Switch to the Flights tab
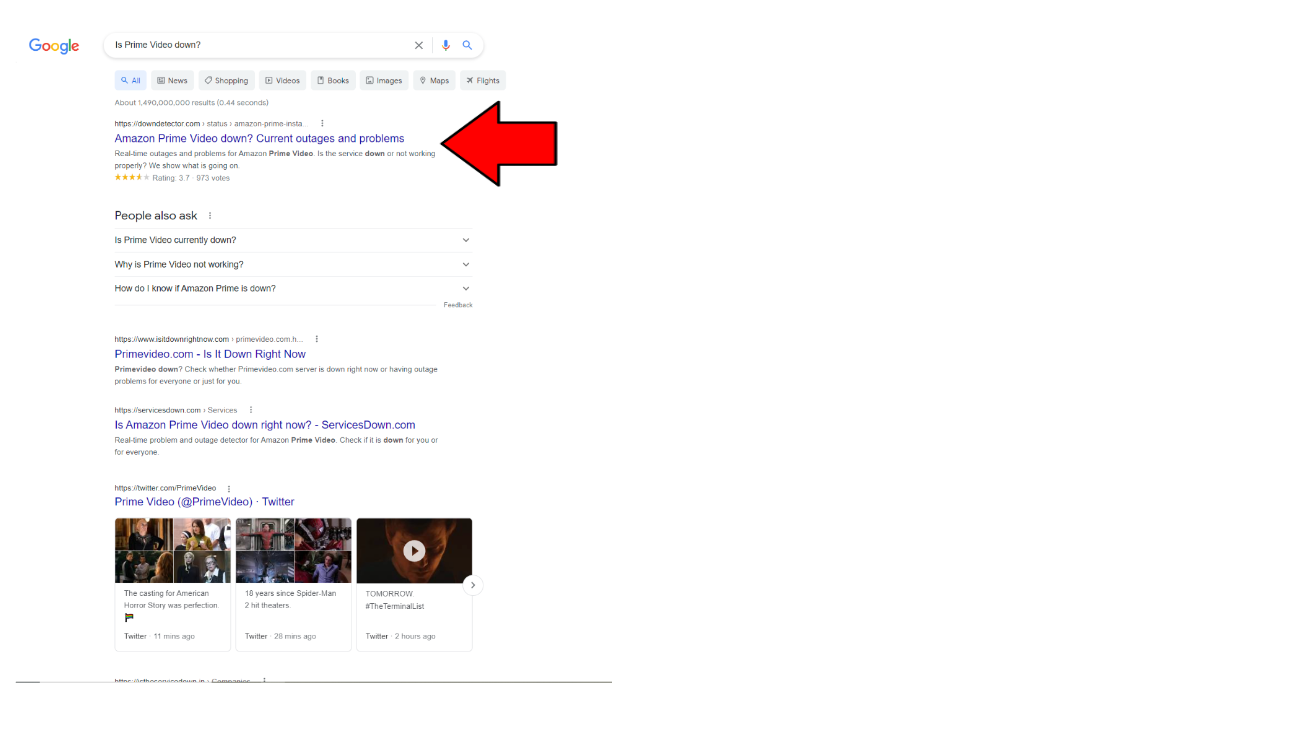Screen dimensions: 1300x729 [x=483, y=81]
